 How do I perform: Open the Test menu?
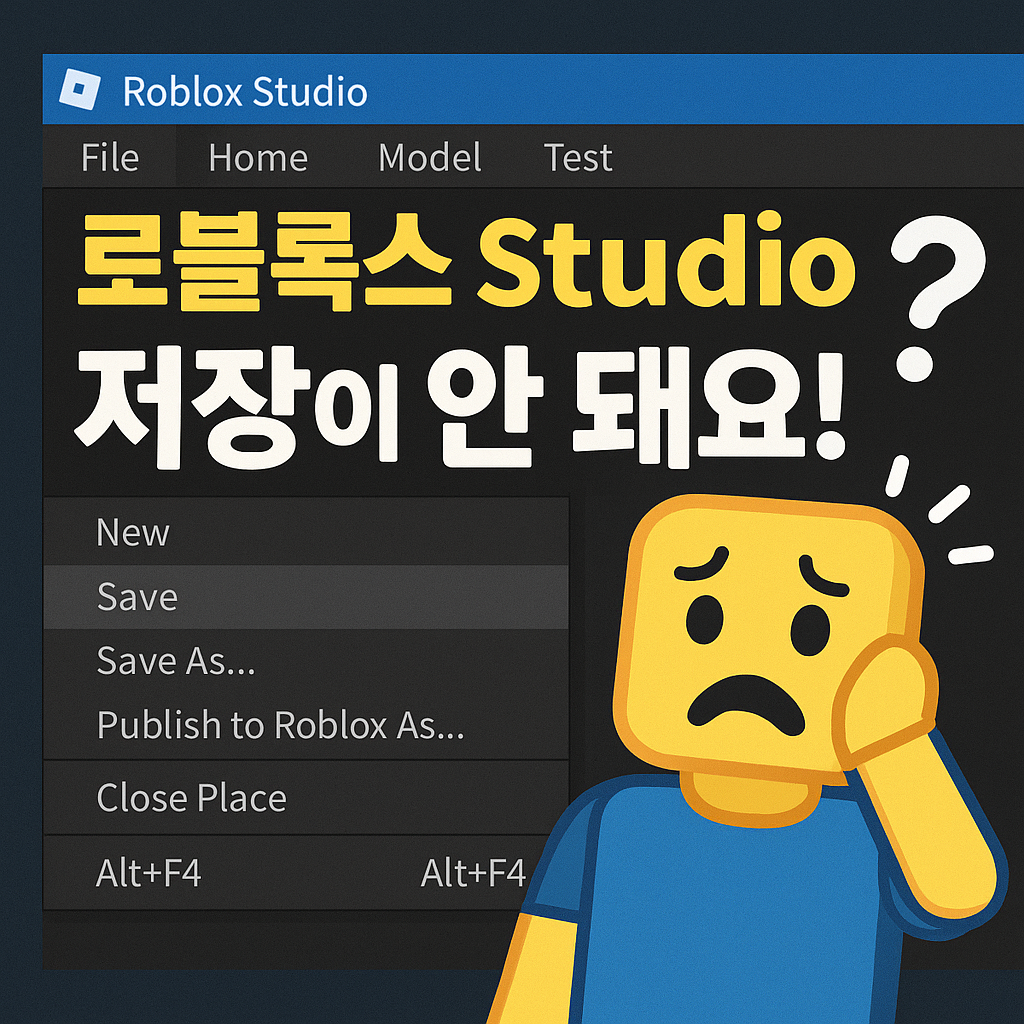coord(578,158)
